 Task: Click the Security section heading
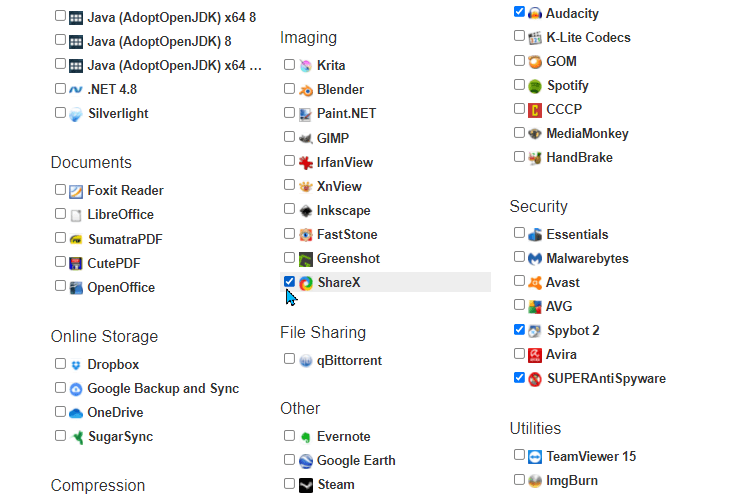(539, 207)
